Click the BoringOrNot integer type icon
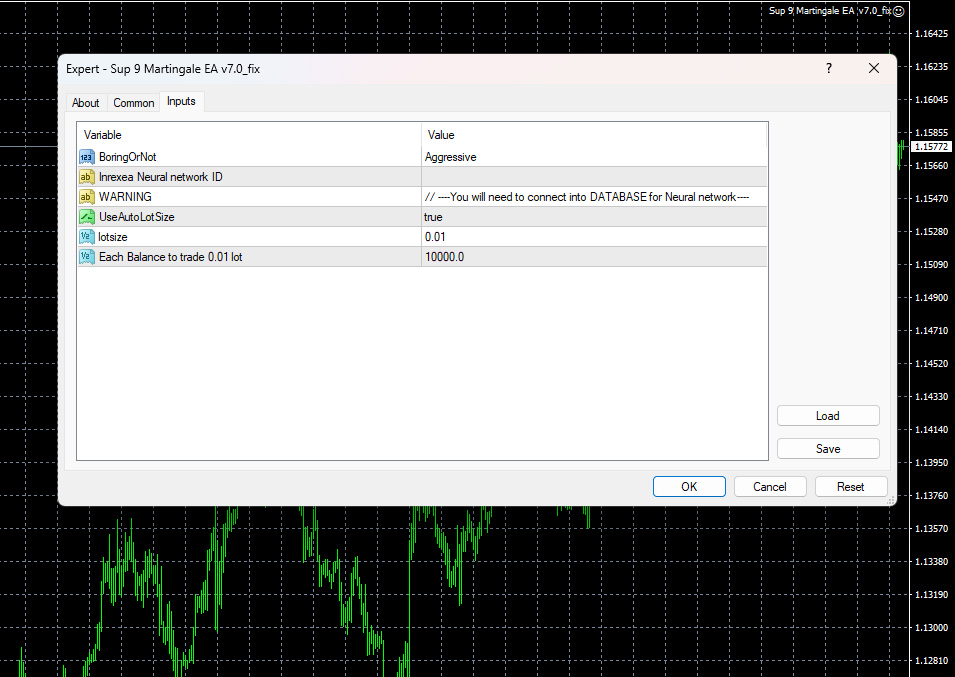The width and height of the screenshot is (955, 677). pyautogui.click(x=86, y=157)
